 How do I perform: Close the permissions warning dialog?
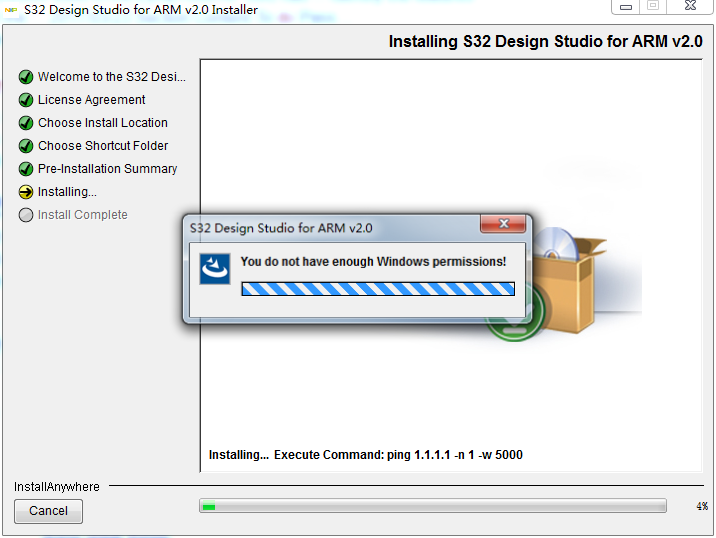click(503, 224)
